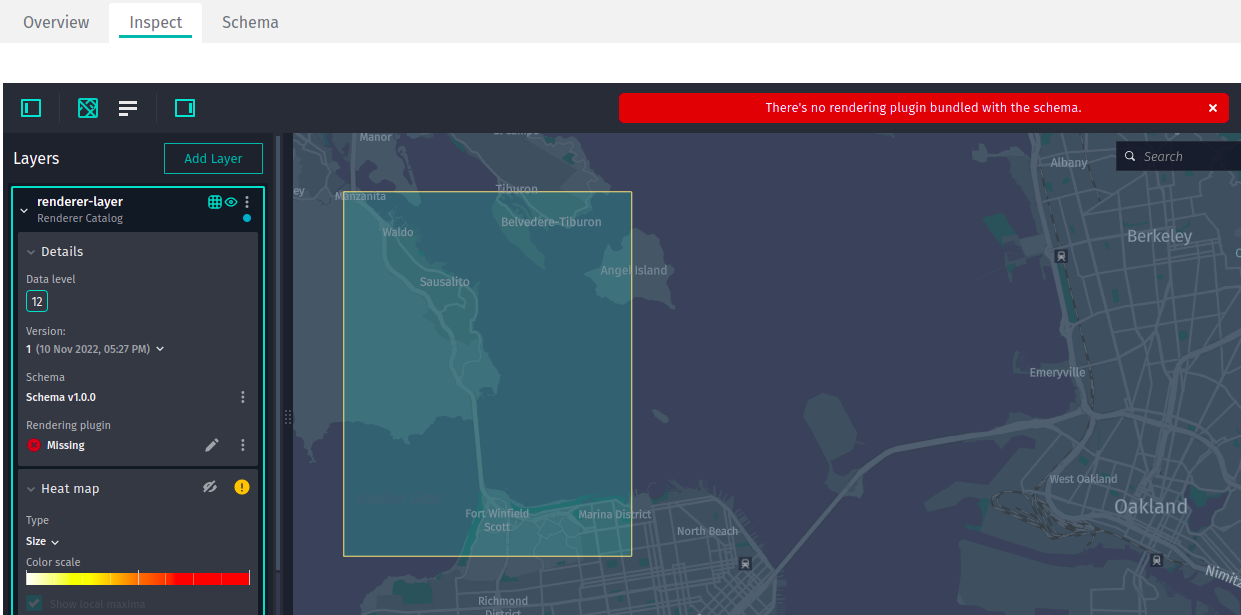Click the Oakland map label
The image size is (1241, 615).
click(x=1151, y=507)
